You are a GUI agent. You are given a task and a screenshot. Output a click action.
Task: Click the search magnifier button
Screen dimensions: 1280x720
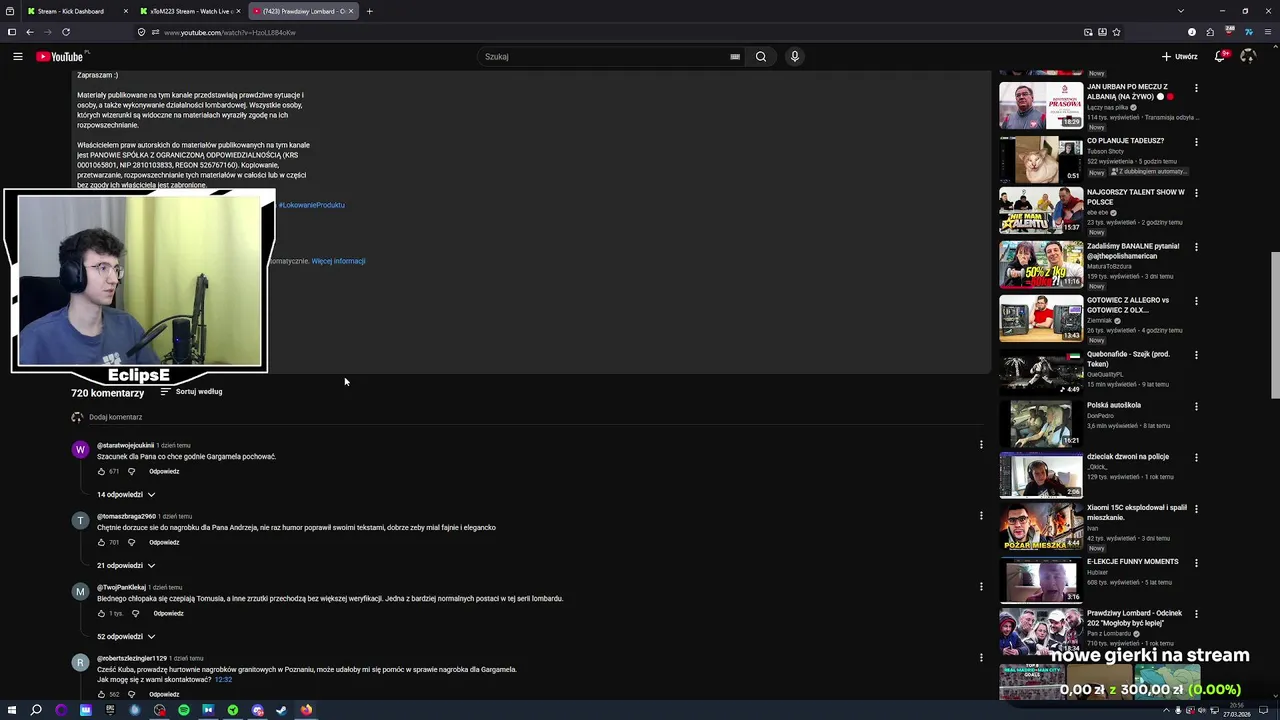761,56
